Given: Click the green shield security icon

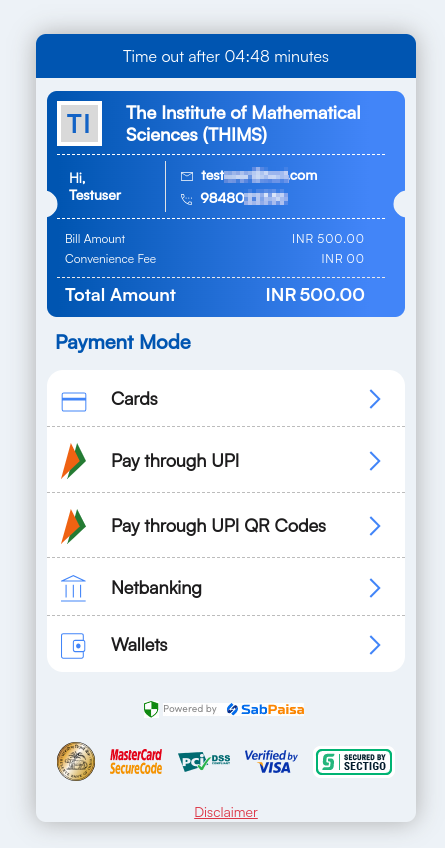Looking at the screenshot, I should coord(151,709).
